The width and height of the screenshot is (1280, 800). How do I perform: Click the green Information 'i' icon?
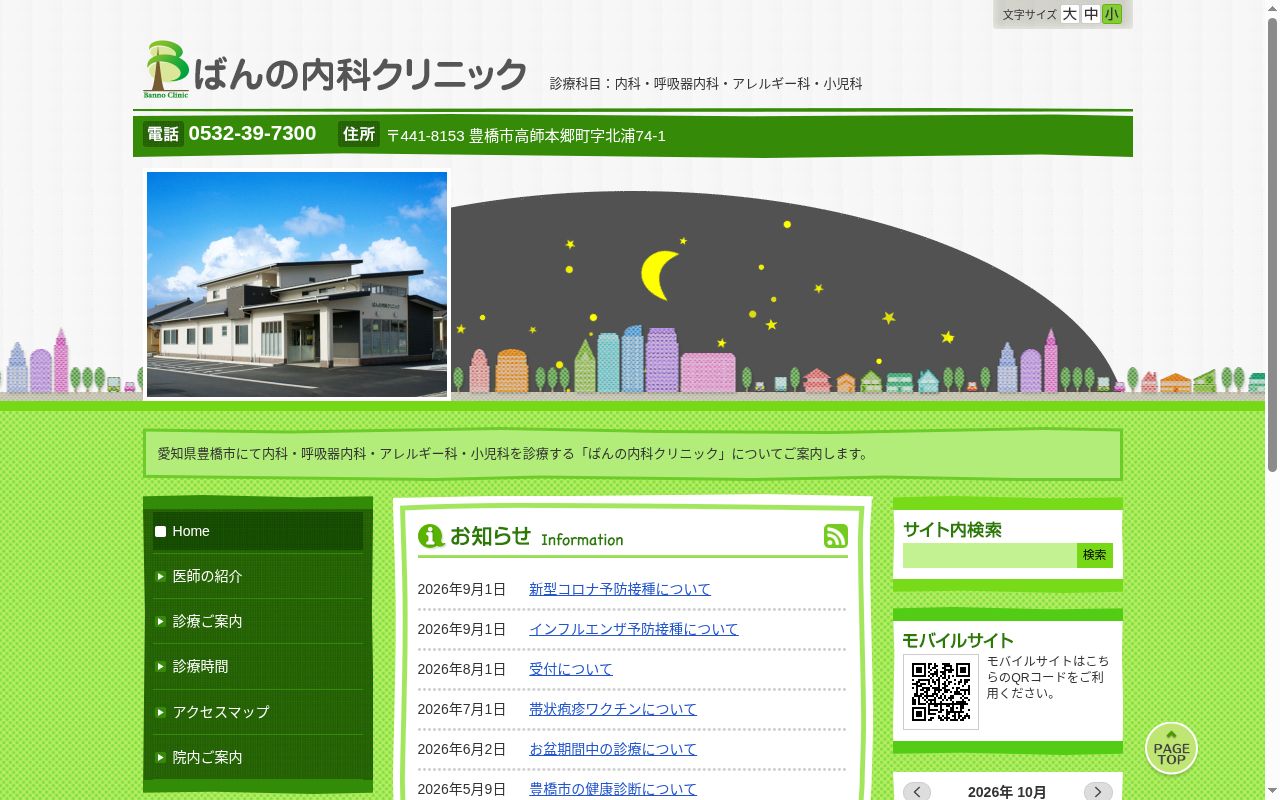point(431,536)
